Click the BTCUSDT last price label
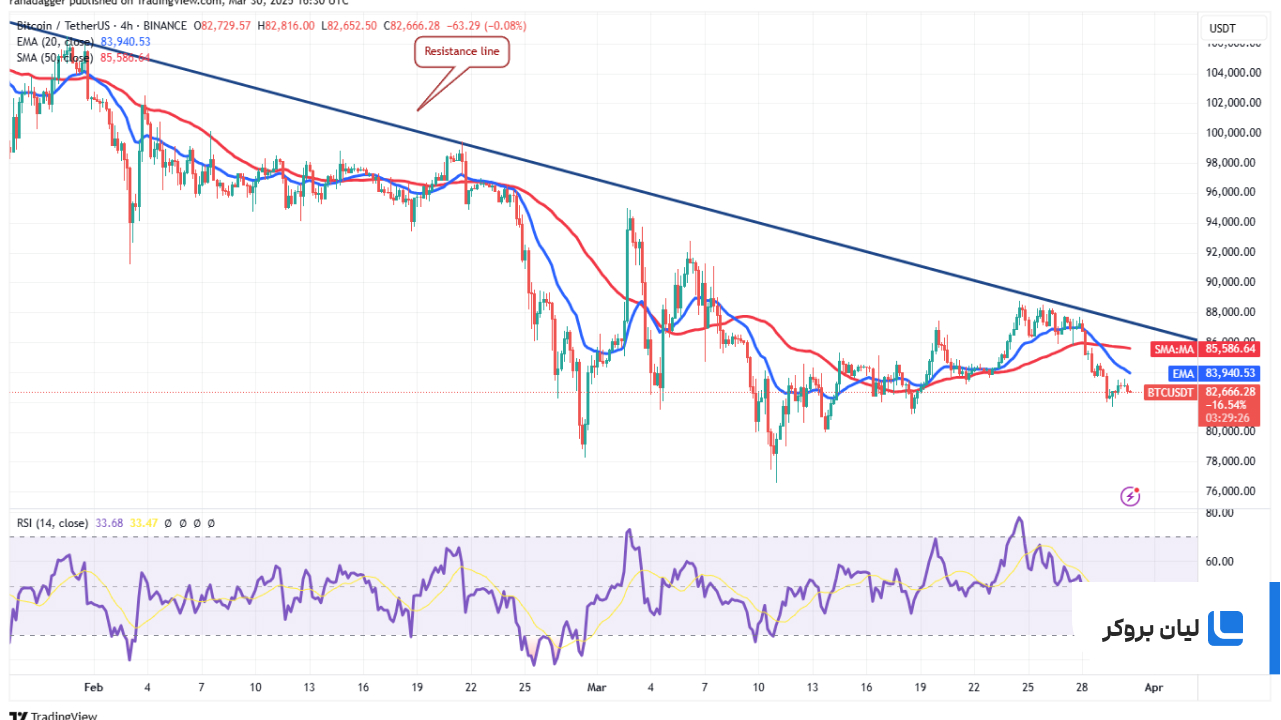The image size is (1281, 720). click(1170, 393)
